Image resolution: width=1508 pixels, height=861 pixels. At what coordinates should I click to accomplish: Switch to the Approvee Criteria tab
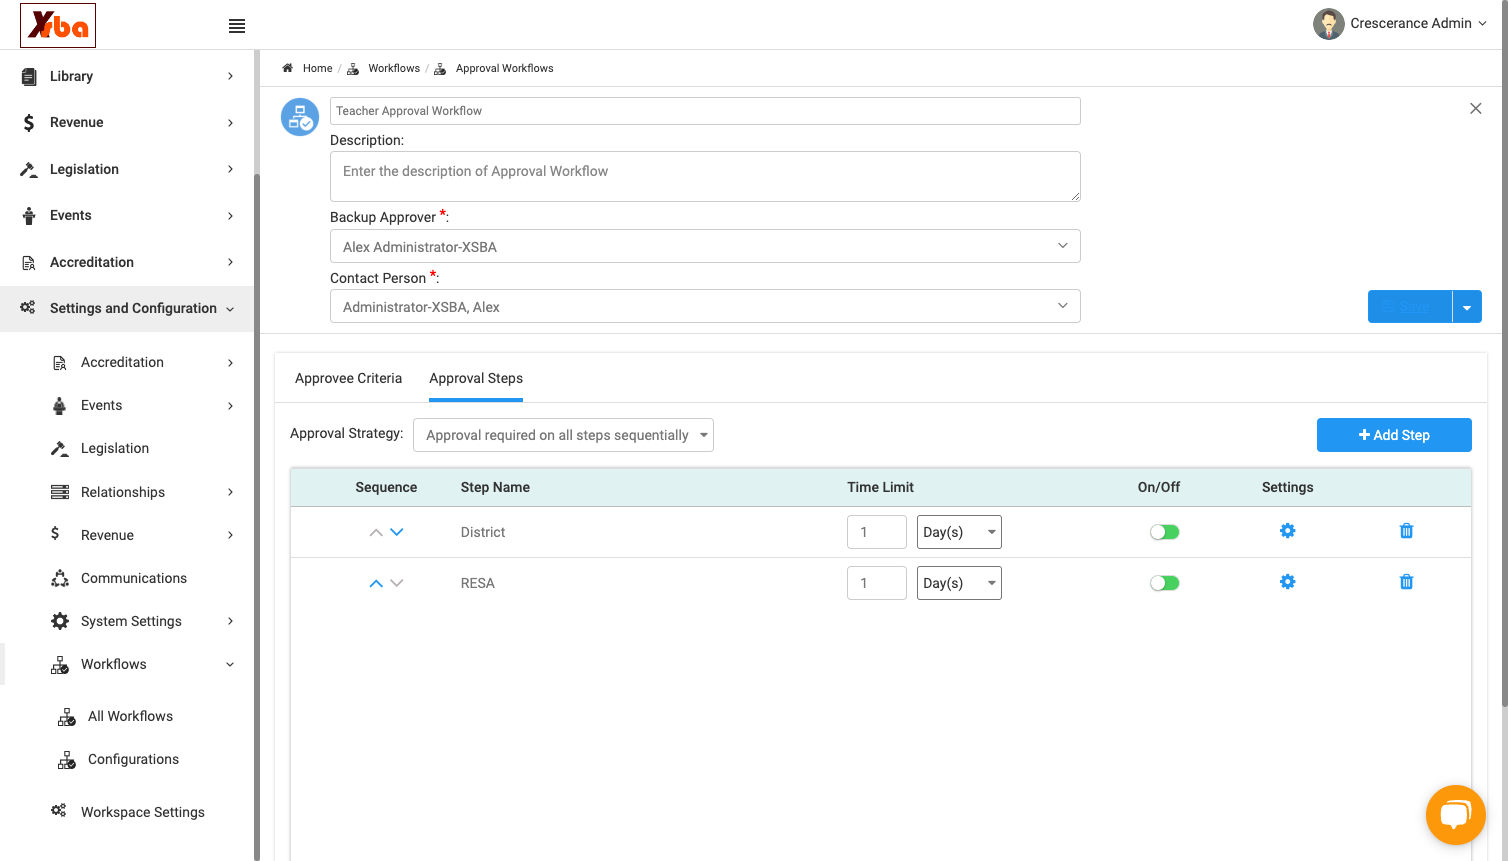click(x=348, y=378)
